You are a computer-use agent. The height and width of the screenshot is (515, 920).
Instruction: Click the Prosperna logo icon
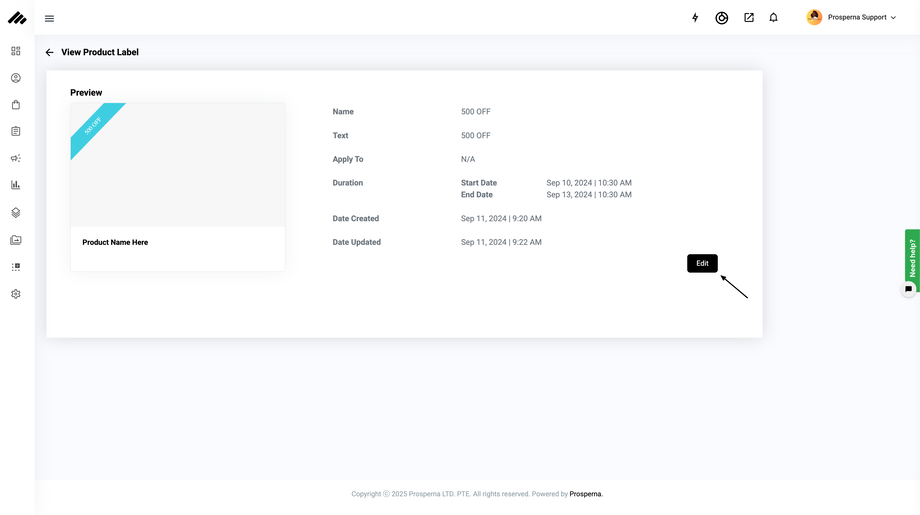(17, 18)
